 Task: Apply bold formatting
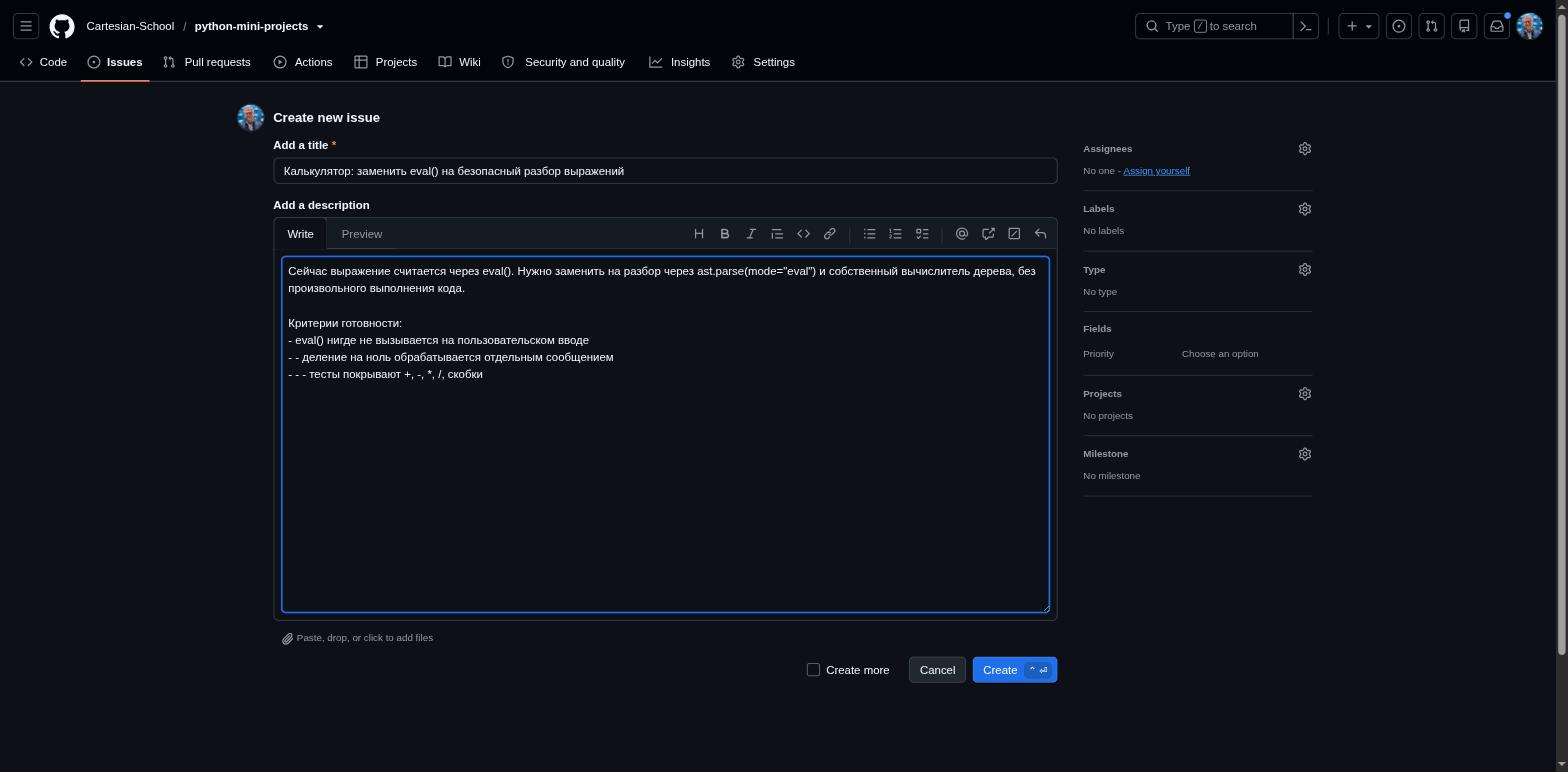click(725, 234)
